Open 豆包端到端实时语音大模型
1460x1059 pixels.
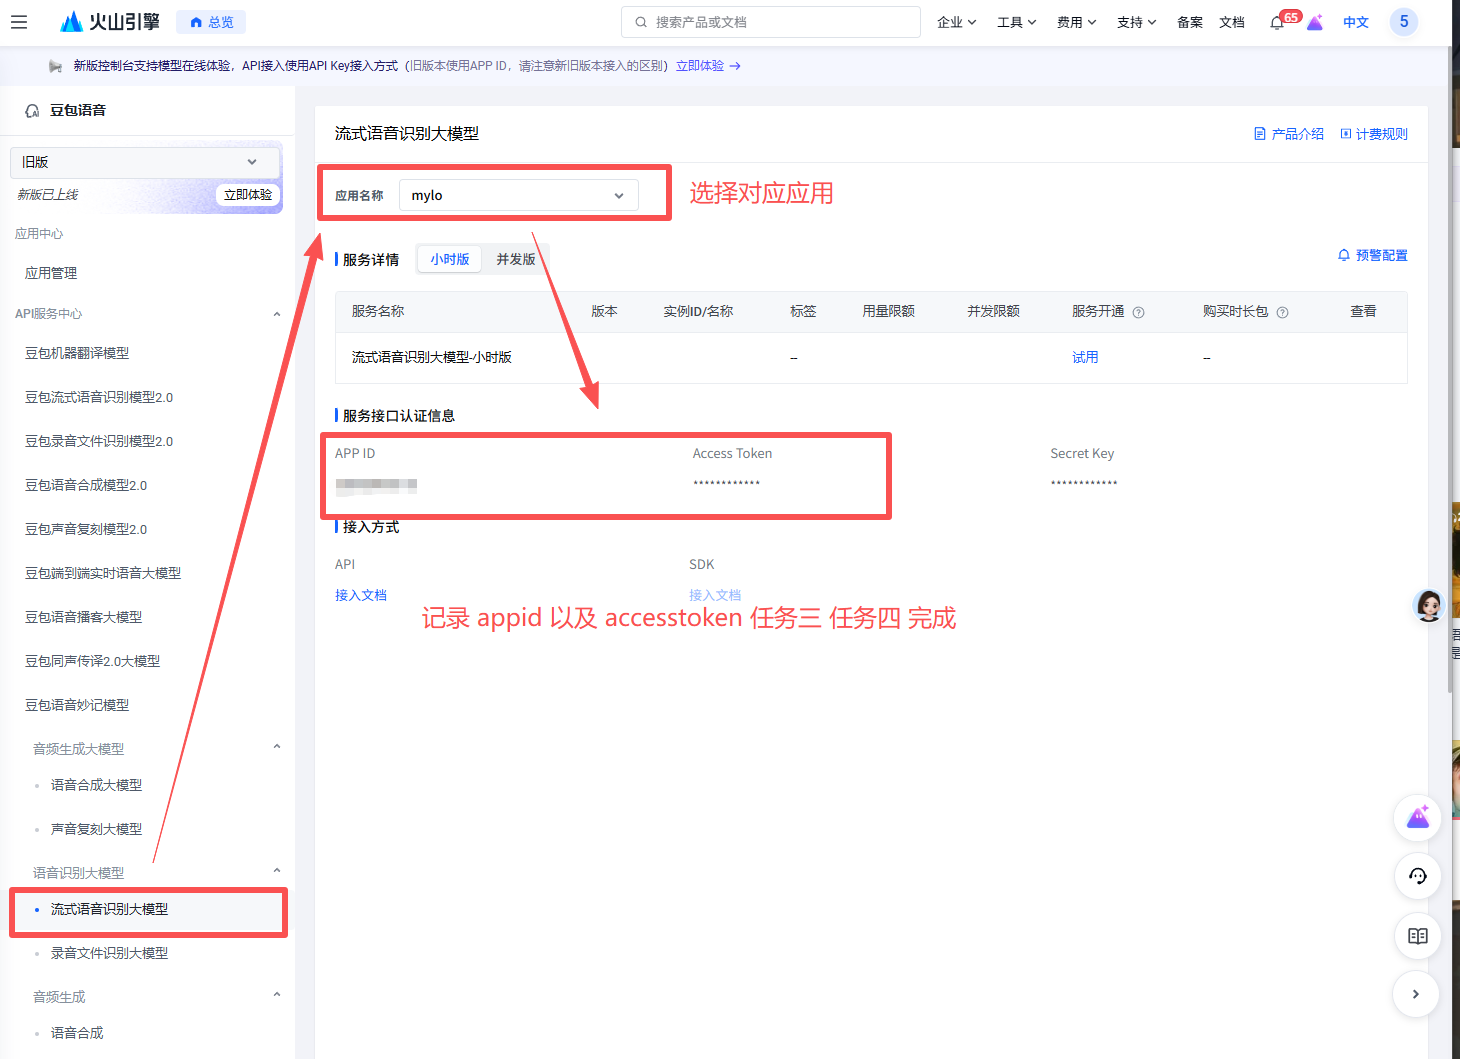(x=103, y=573)
